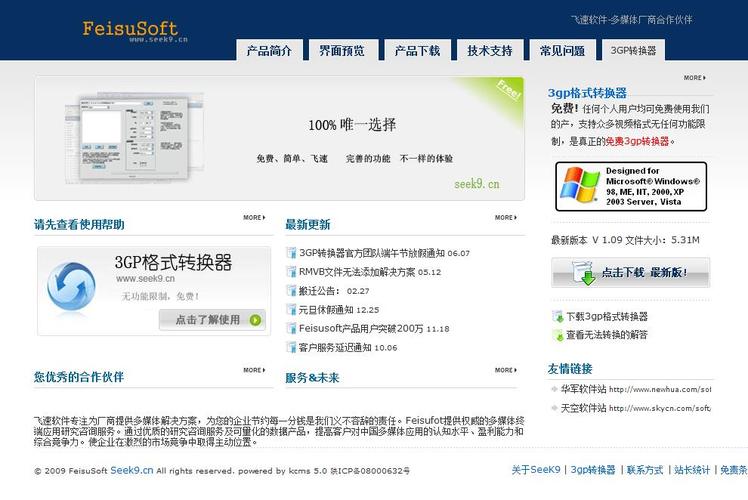
Task: Click document icon beside 元旦休假通知
Action: (291, 310)
